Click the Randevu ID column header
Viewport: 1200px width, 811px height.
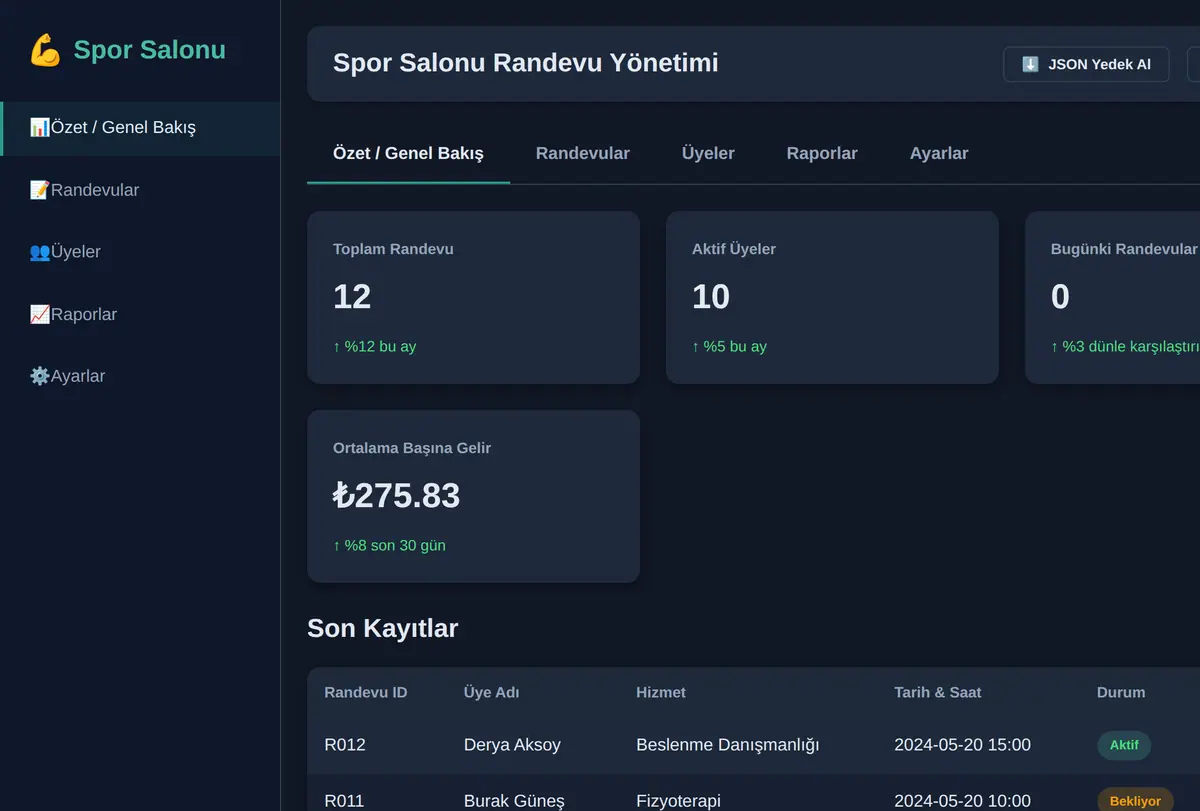[x=366, y=692]
